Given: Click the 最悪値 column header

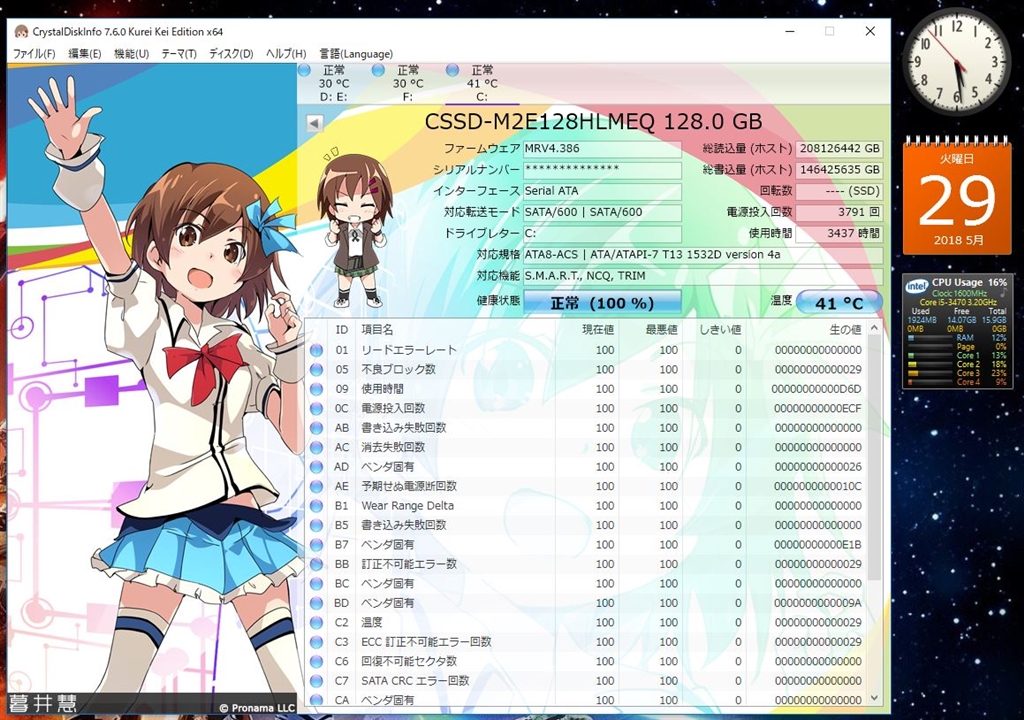Looking at the screenshot, I should [x=650, y=330].
